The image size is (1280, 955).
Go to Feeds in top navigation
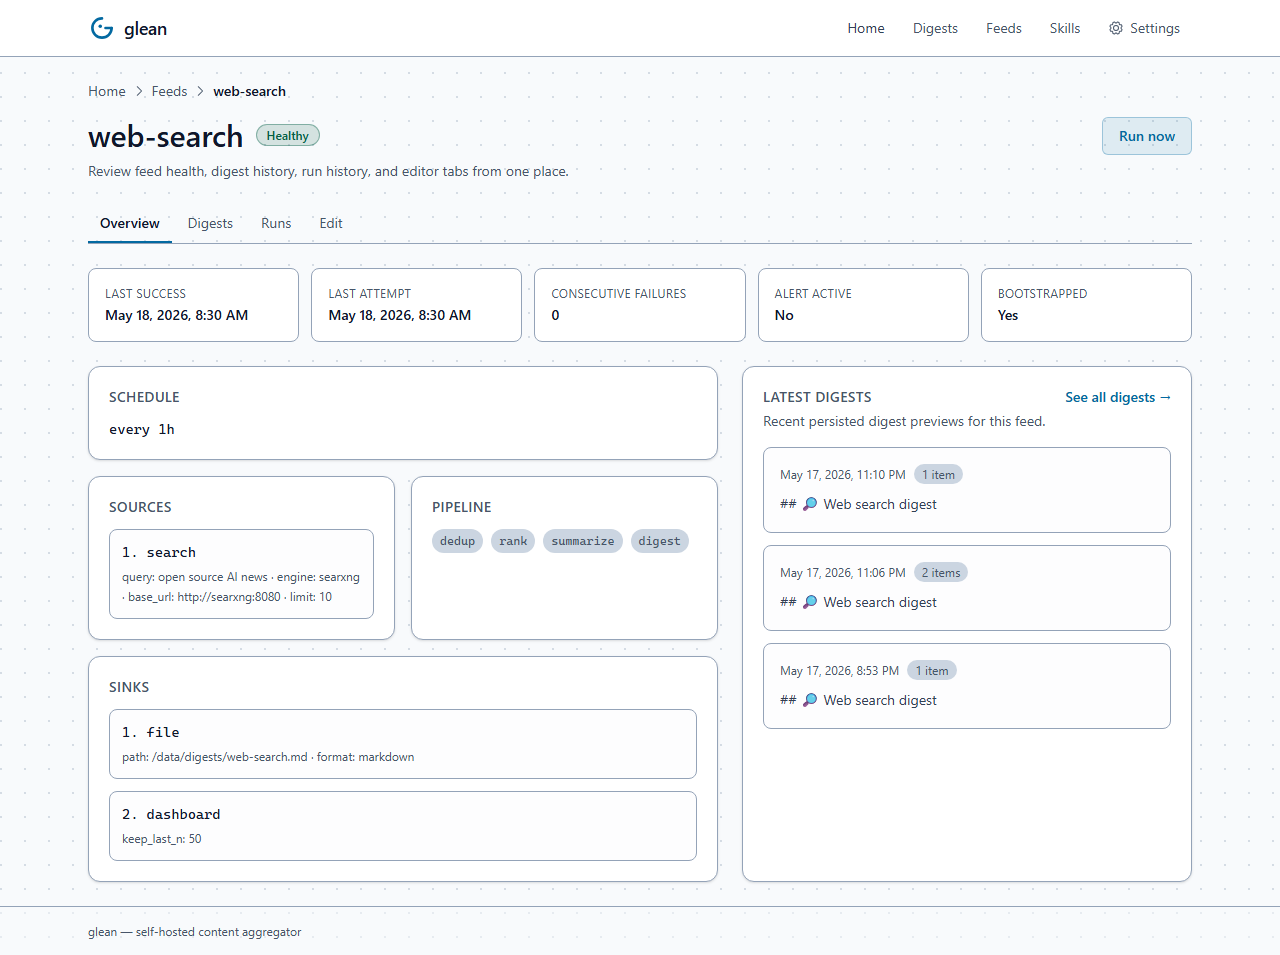1003,28
